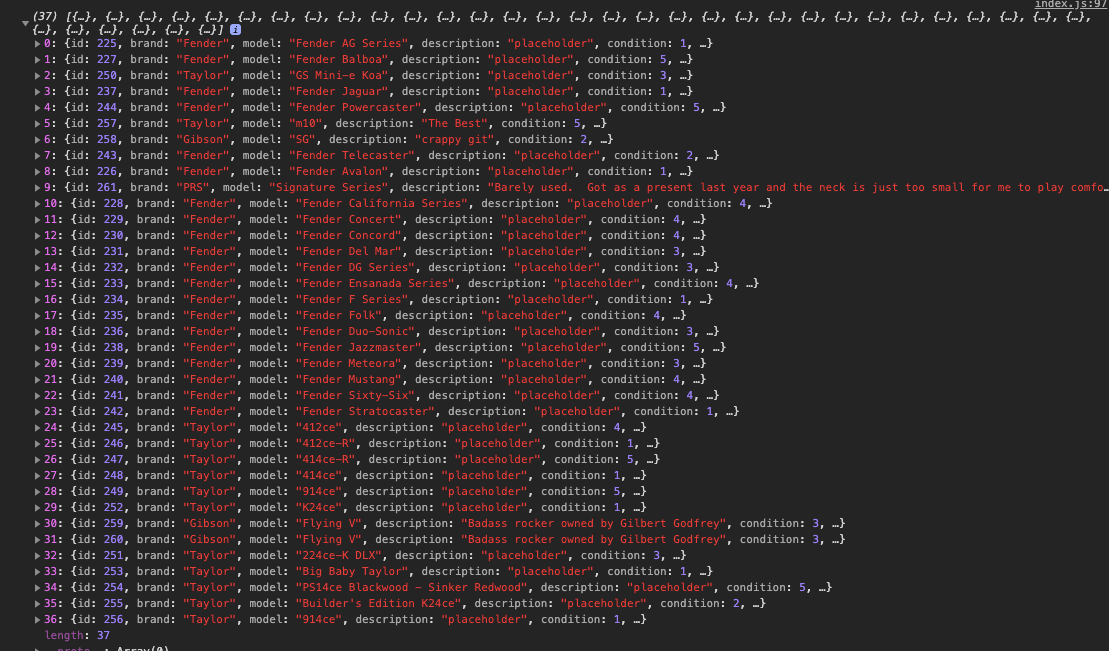This screenshot has width=1109, height=651.
Task: Expand item 15 Fender Ensanada Series
Action: click(37, 284)
